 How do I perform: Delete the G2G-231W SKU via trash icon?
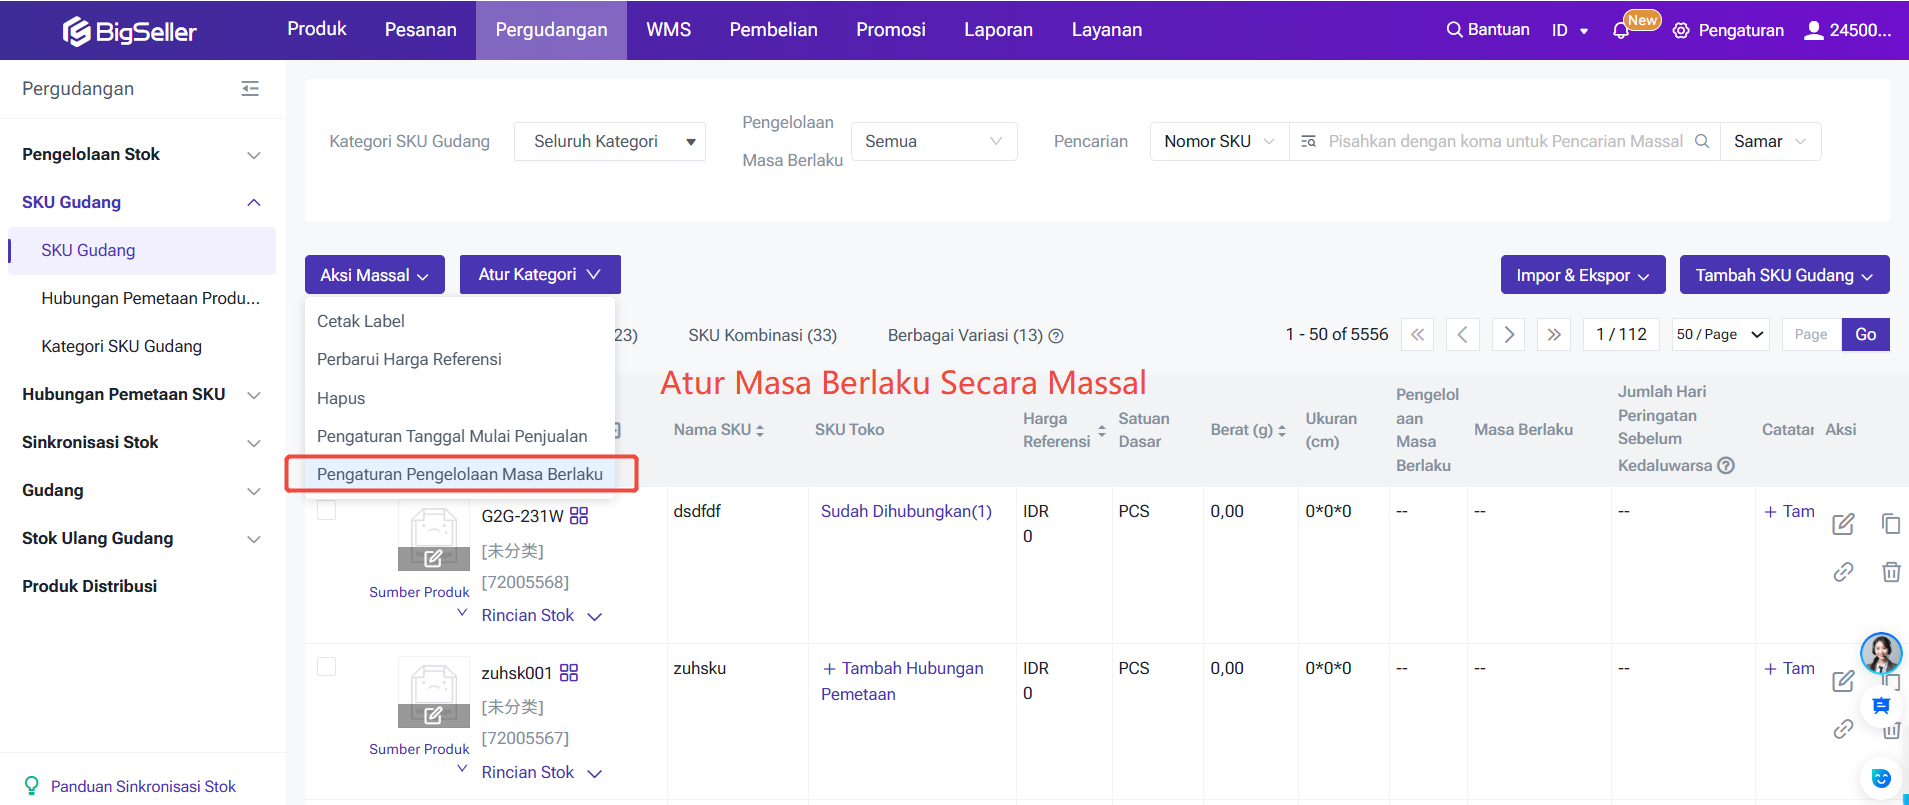coord(1890,572)
